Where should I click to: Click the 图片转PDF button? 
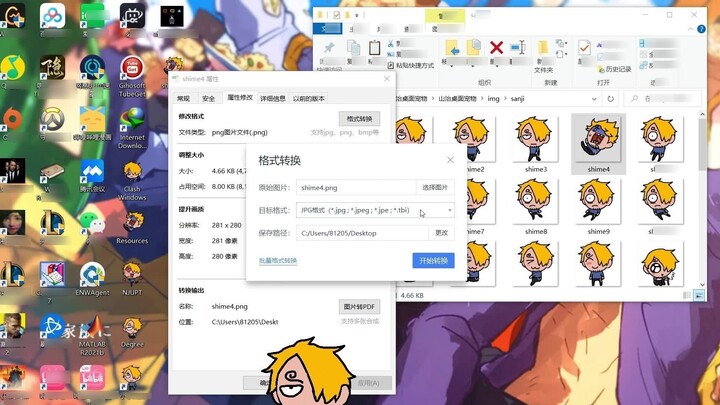pyautogui.click(x=359, y=306)
